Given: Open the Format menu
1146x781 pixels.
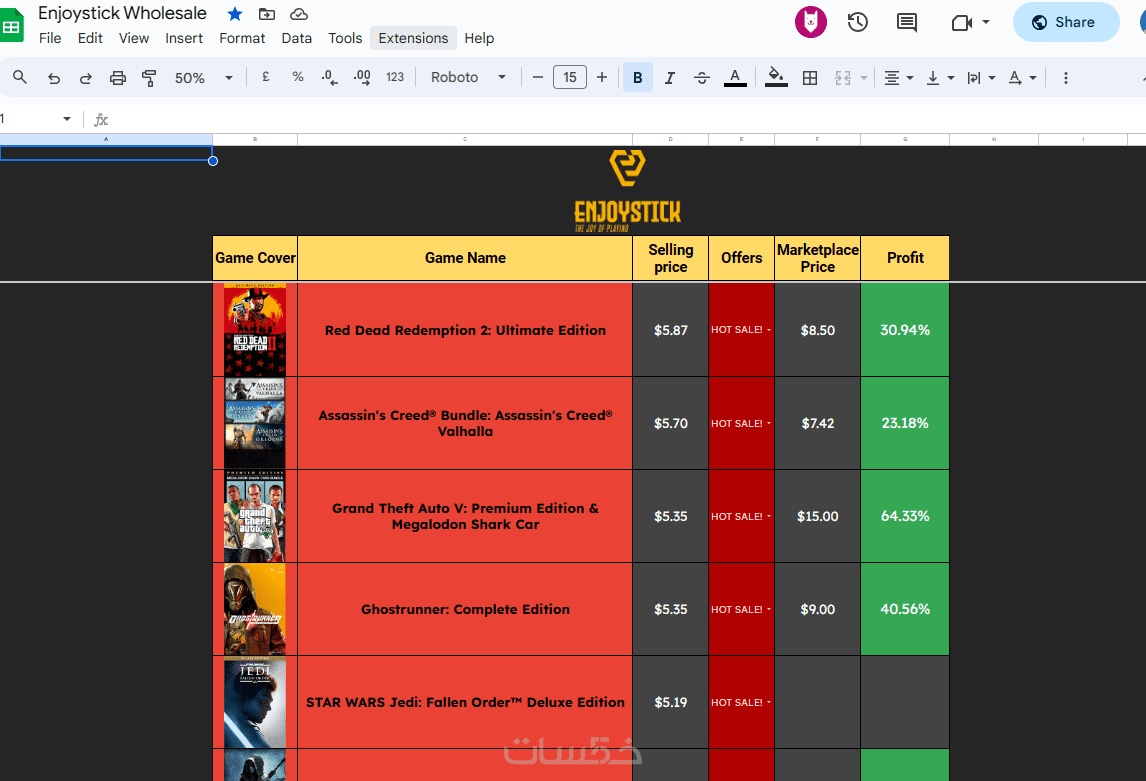Looking at the screenshot, I should (242, 38).
